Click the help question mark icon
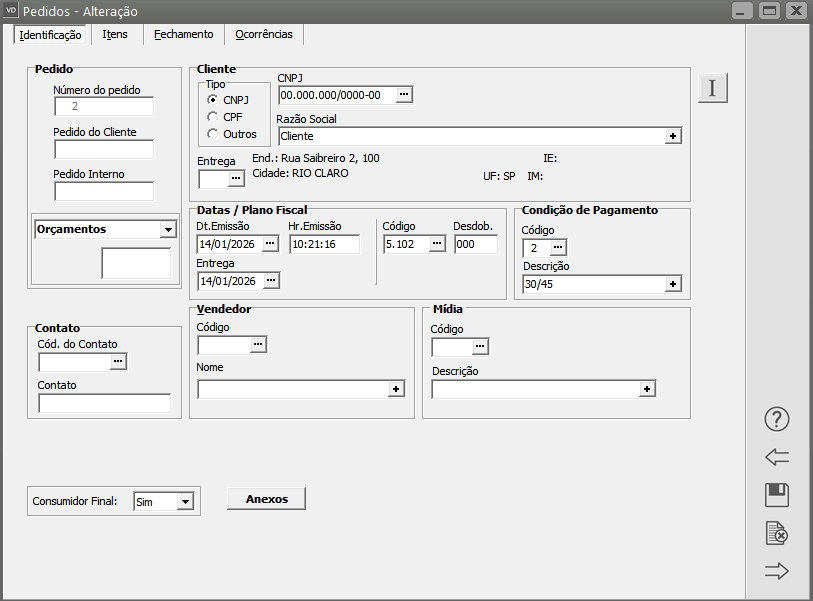This screenshot has width=813, height=601. (x=777, y=419)
